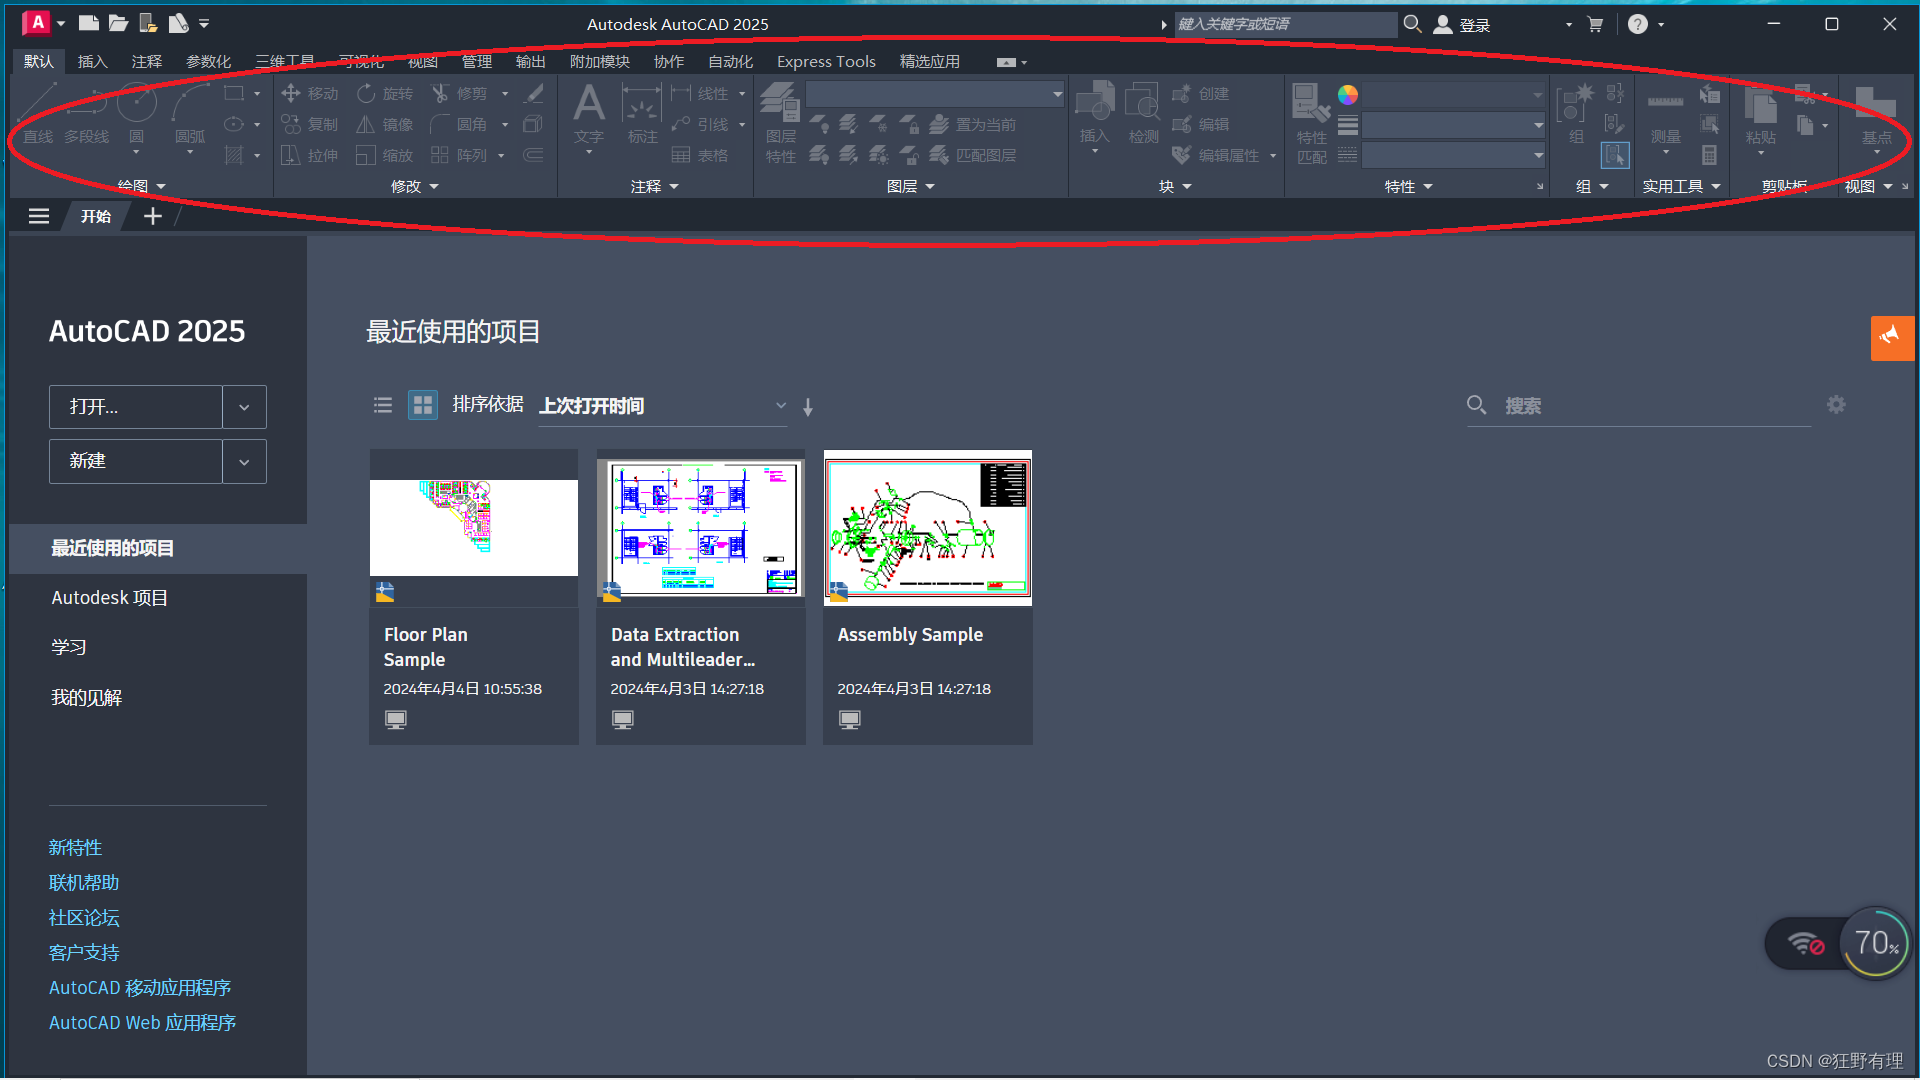Image resolution: width=1920 pixels, height=1080 pixels.
Task: Open the 参数化 ribbon tab
Action: (208, 61)
